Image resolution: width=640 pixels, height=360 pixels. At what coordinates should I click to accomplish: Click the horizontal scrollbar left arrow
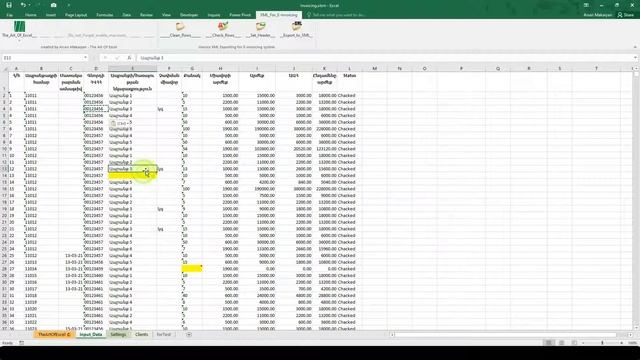coord(392,335)
